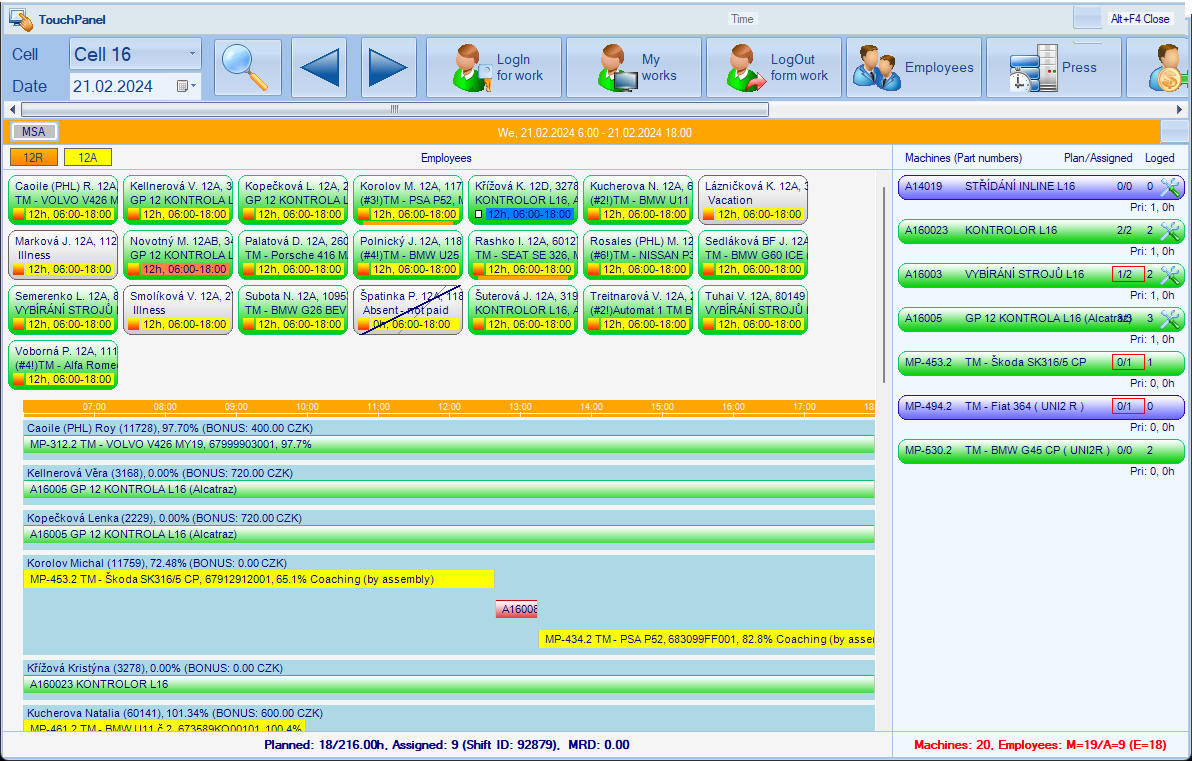1192x761 pixels.
Task: Toggle the 12R shift filter
Action: pyautogui.click(x=34, y=157)
